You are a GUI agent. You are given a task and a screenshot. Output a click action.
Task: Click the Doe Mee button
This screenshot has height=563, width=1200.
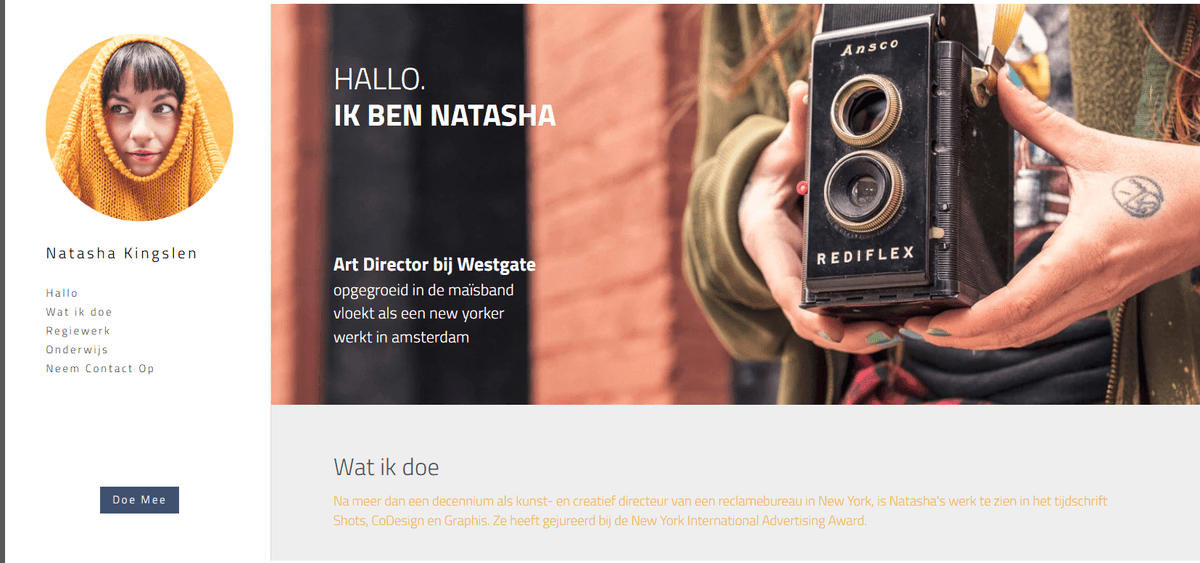139,500
